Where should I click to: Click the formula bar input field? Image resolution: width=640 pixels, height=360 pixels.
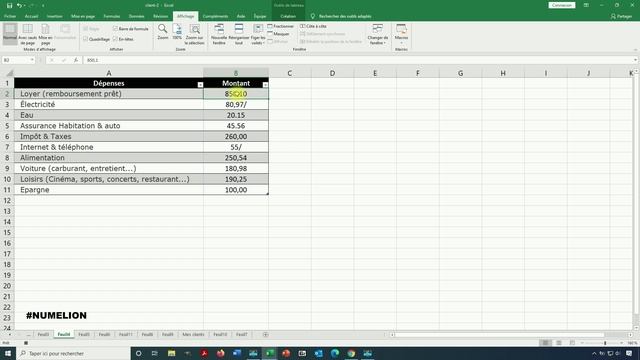pyautogui.click(x=358, y=60)
